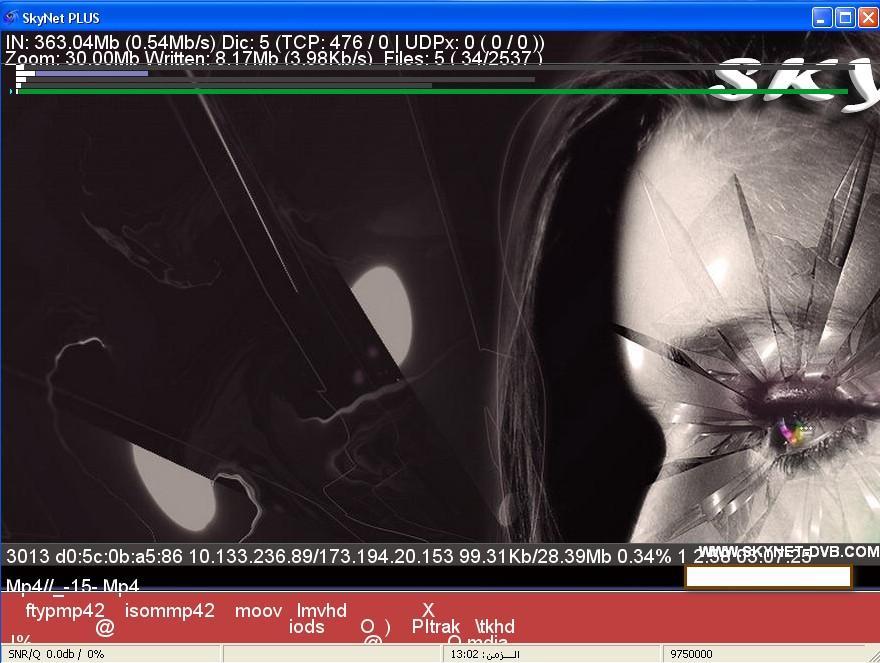Click inside the white input box
880x663 pixels.
768,577
